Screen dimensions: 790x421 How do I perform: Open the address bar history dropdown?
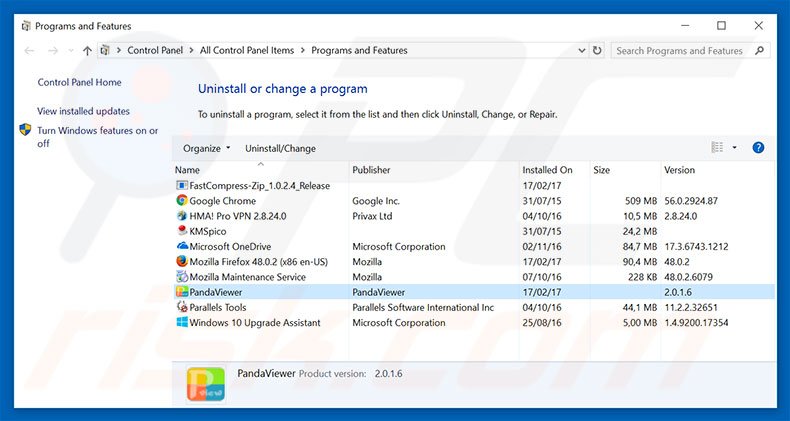582,50
